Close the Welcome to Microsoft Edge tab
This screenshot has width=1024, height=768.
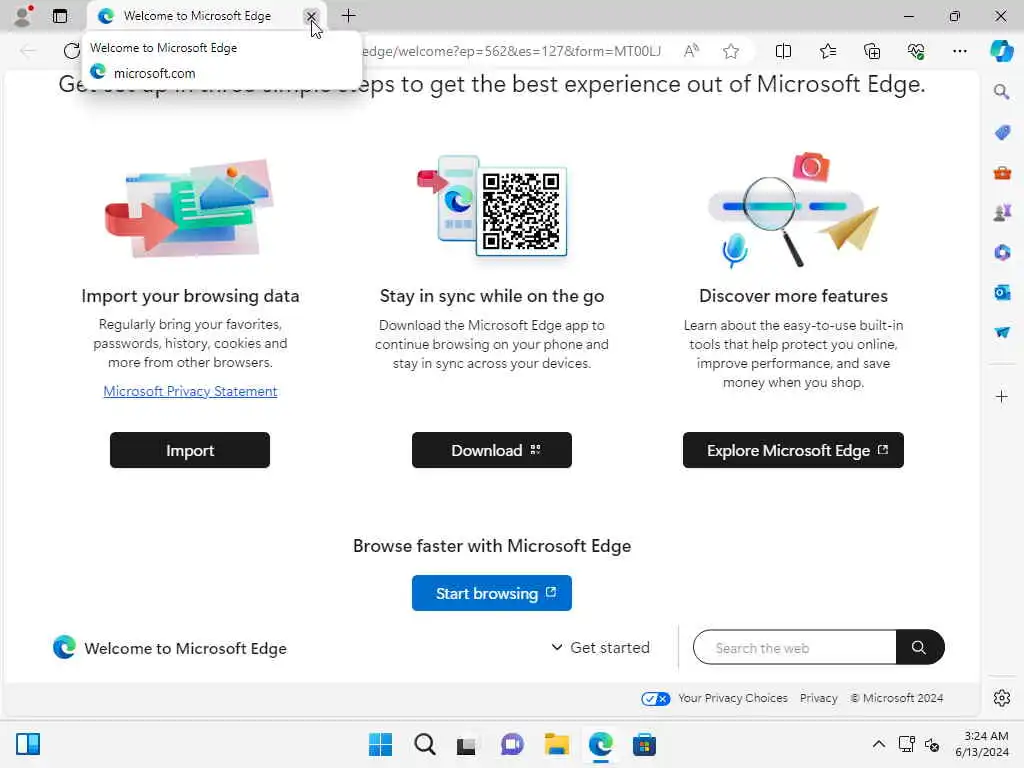click(x=312, y=16)
